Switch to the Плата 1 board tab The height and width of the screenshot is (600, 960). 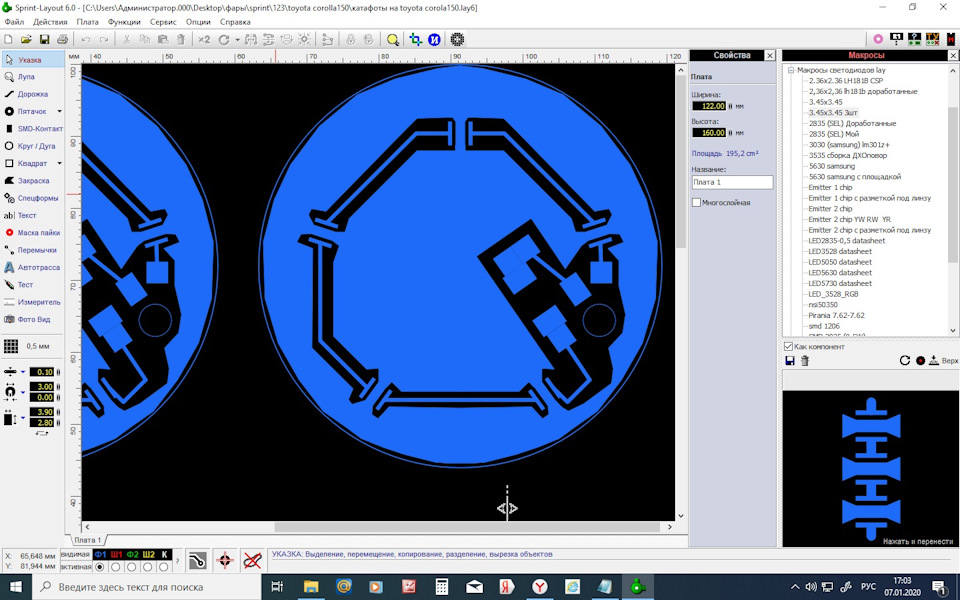[x=88, y=540]
